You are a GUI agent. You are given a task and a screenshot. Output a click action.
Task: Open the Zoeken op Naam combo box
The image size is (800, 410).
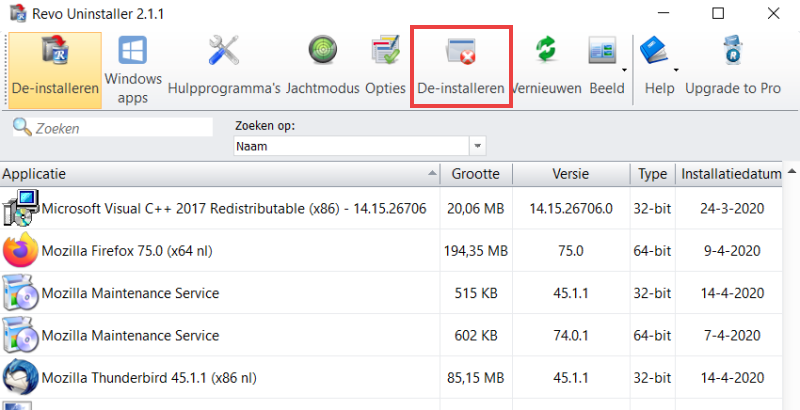[x=359, y=146]
